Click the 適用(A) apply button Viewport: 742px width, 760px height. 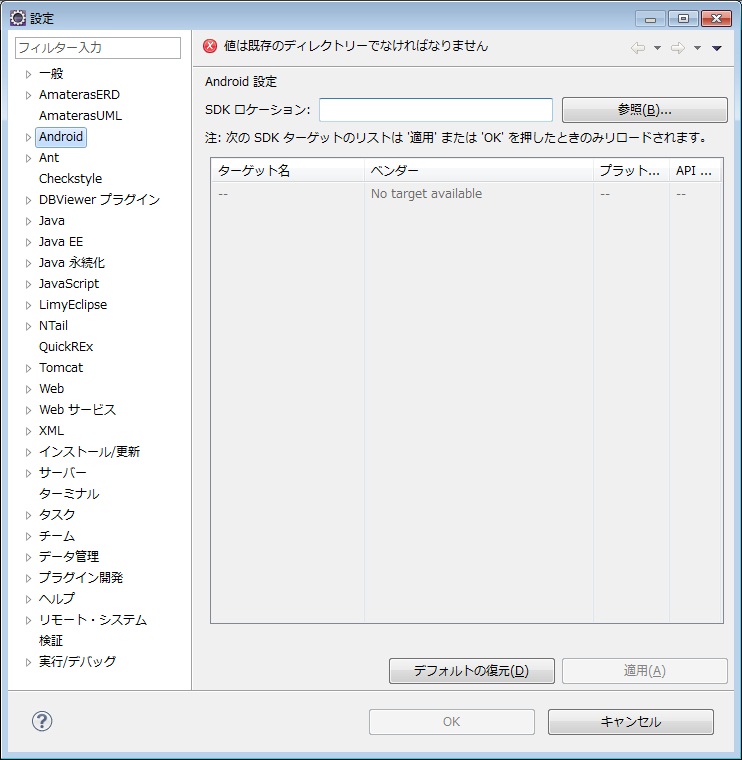(x=645, y=671)
